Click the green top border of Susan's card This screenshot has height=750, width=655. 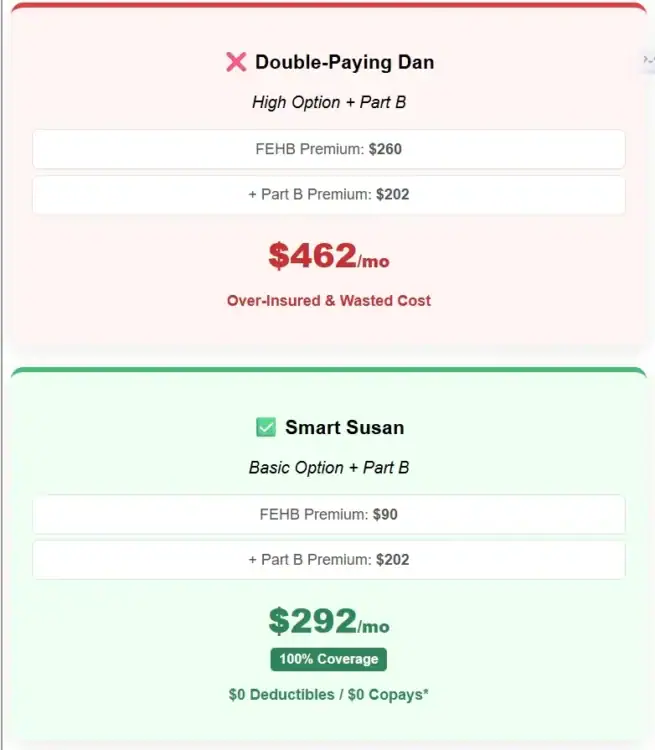pyautogui.click(x=328, y=370)
